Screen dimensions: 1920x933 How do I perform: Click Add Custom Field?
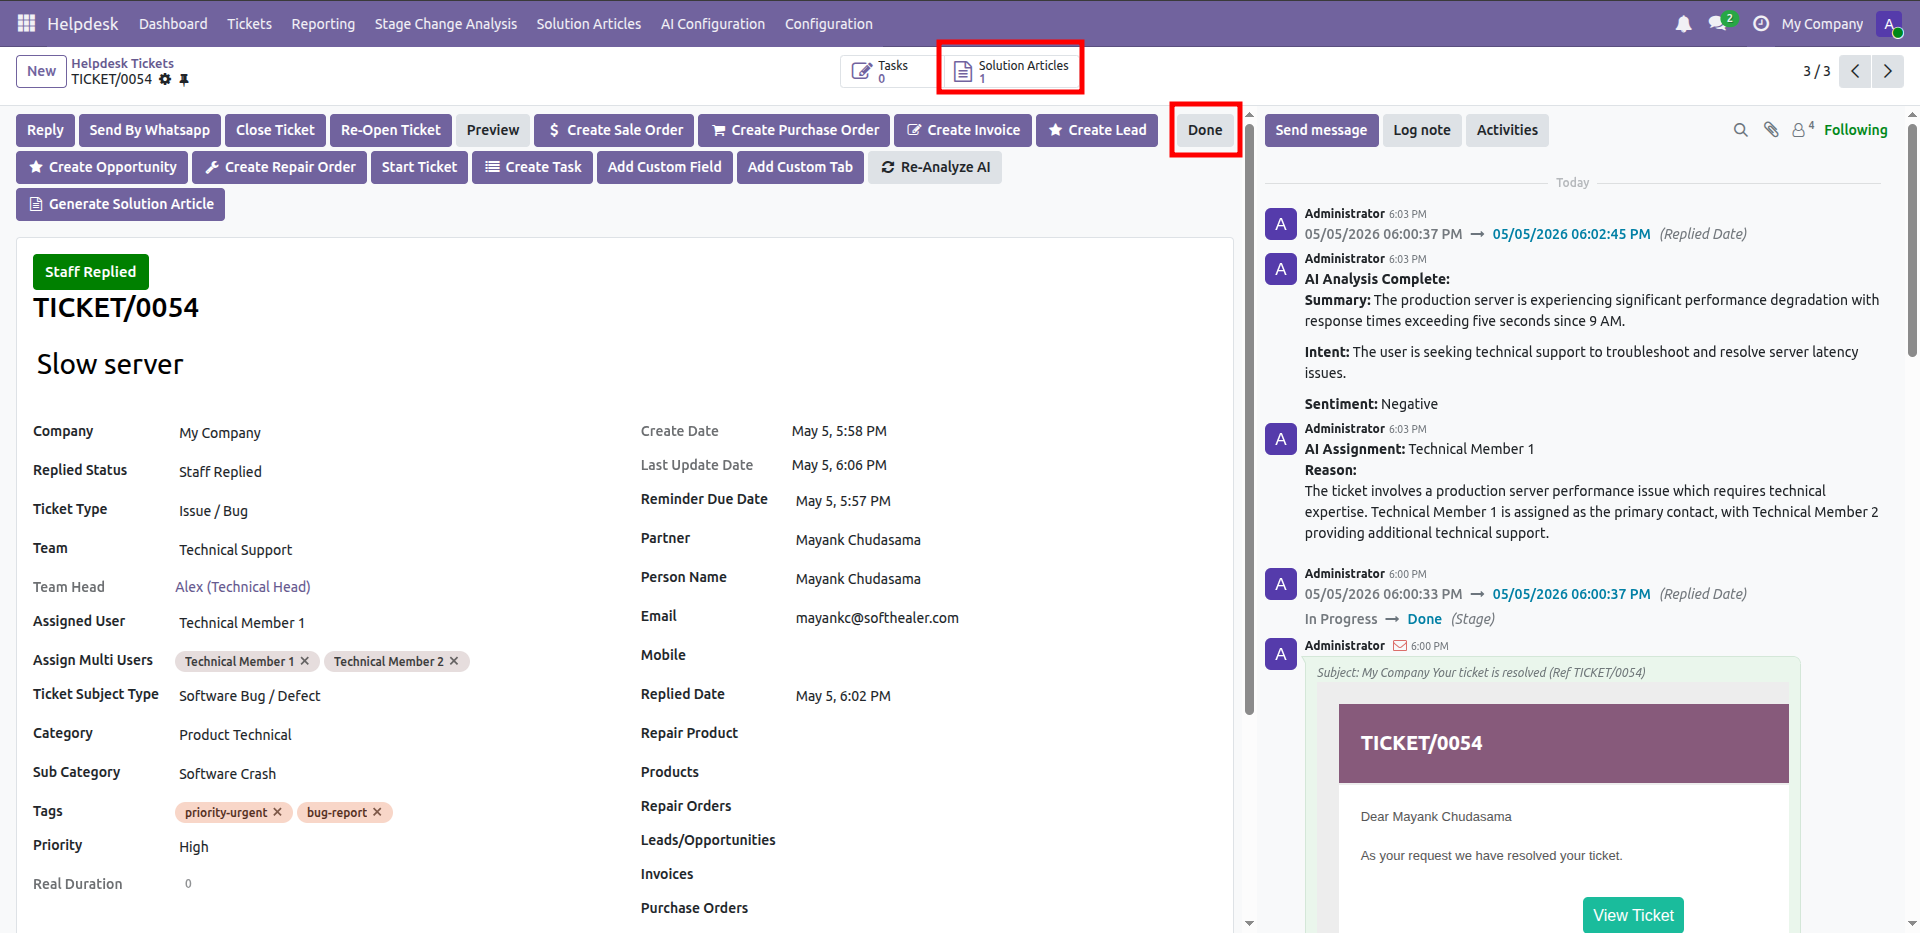coord(664,167)
